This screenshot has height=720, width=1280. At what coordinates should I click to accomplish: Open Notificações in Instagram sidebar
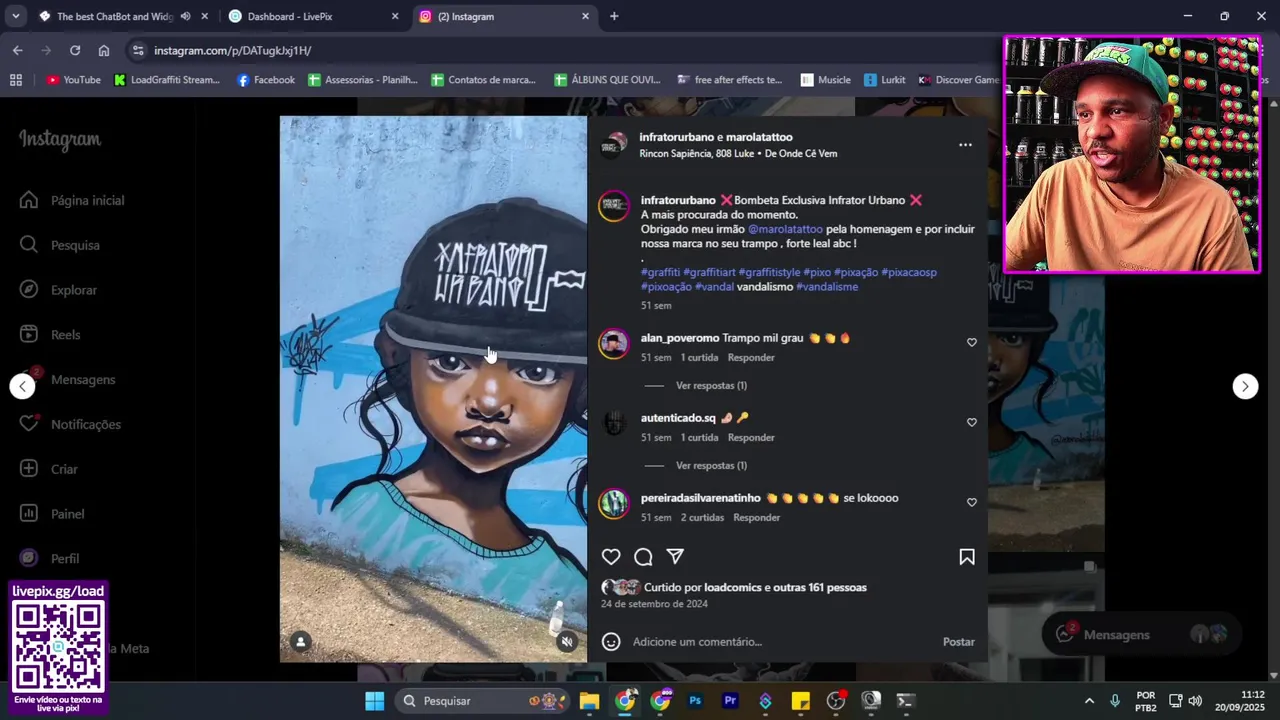tap(70, 424)
